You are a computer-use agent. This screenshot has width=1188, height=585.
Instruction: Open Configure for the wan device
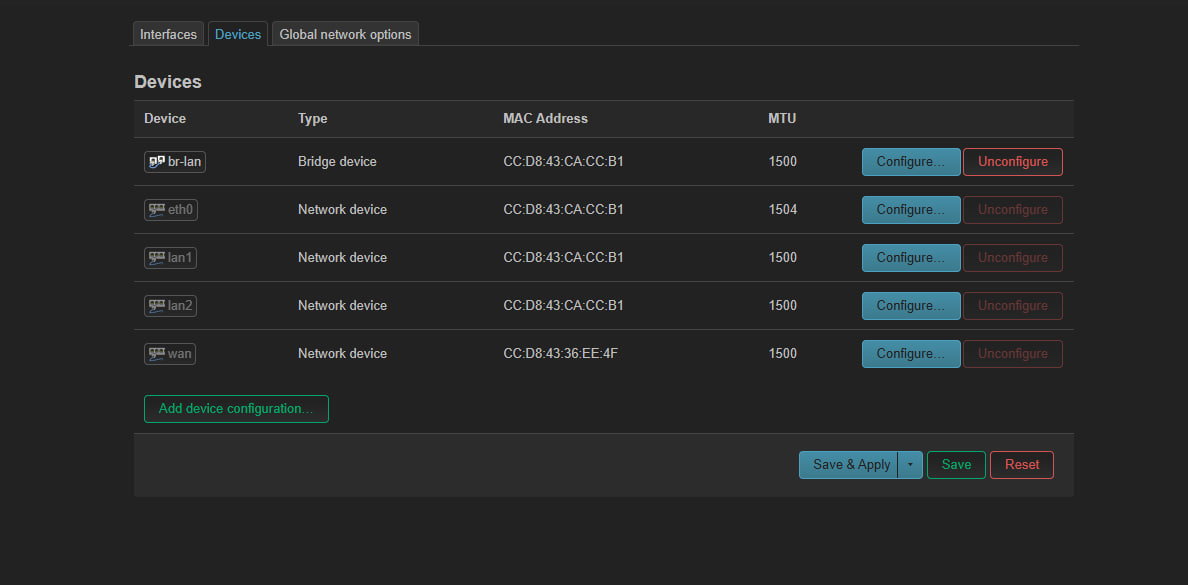911,354
